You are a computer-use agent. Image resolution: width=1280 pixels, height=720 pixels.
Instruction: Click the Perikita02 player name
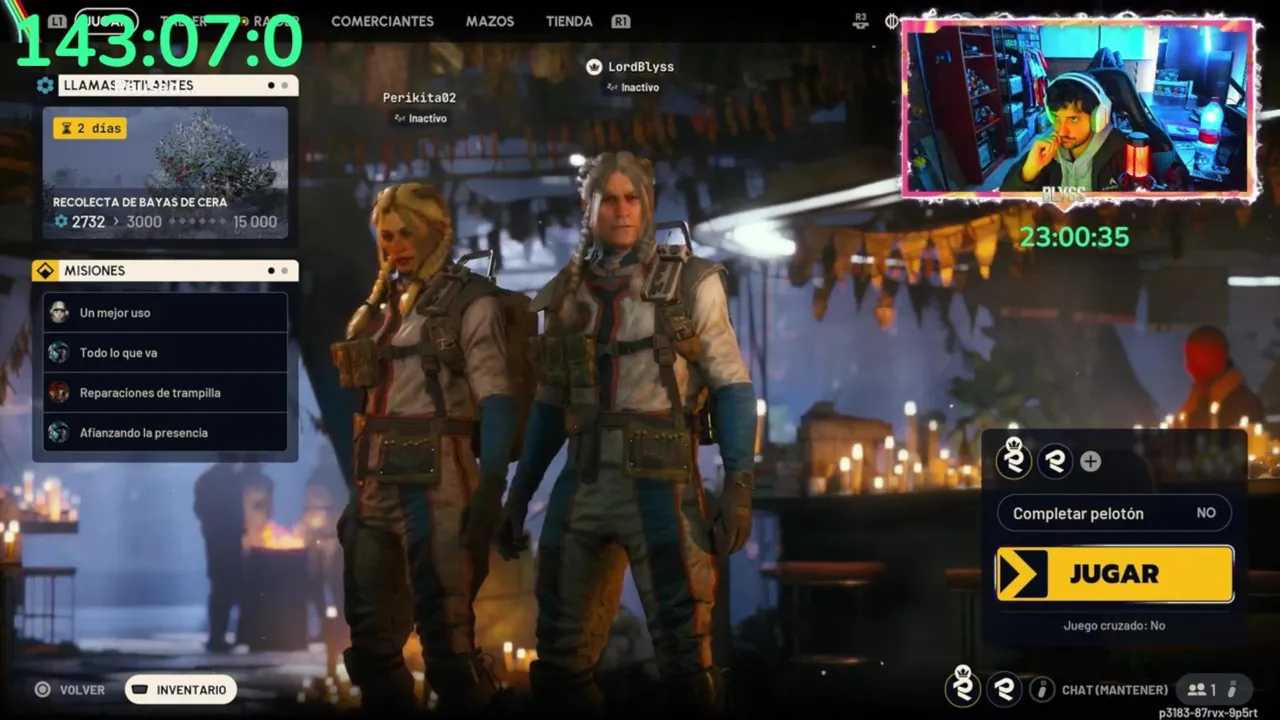(419, 98)
